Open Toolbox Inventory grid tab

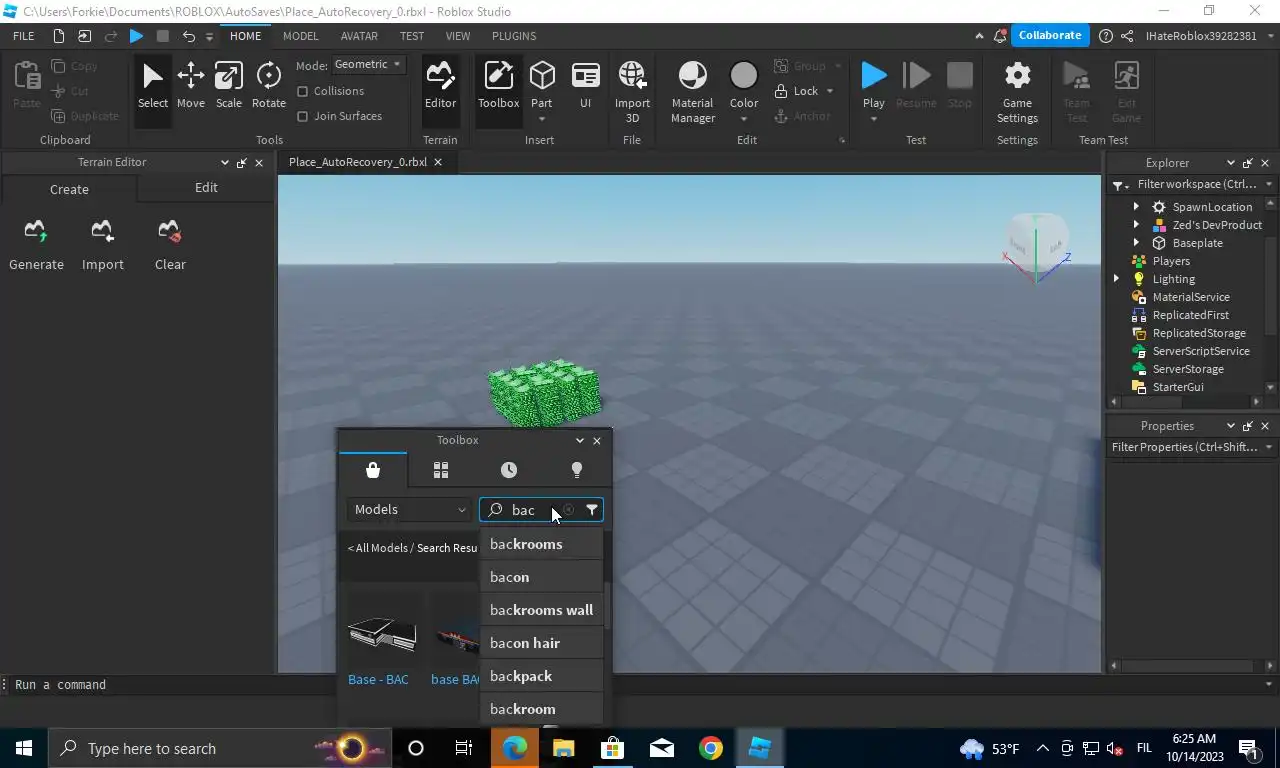441,470
